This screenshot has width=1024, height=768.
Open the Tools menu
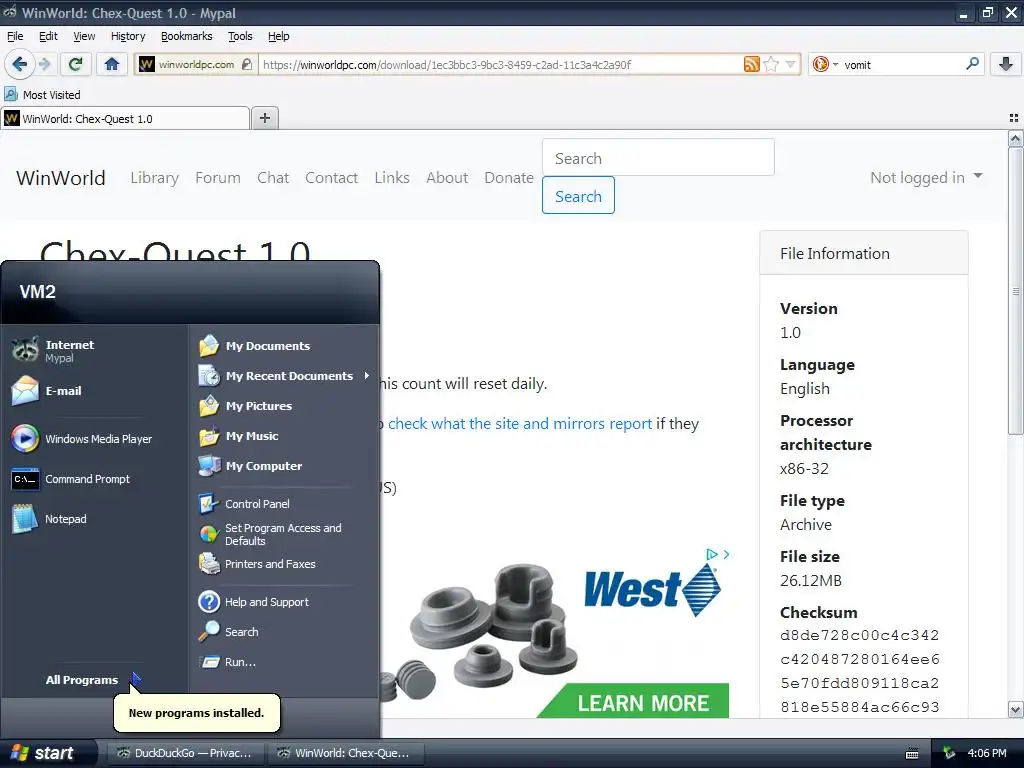pos(240,36)
